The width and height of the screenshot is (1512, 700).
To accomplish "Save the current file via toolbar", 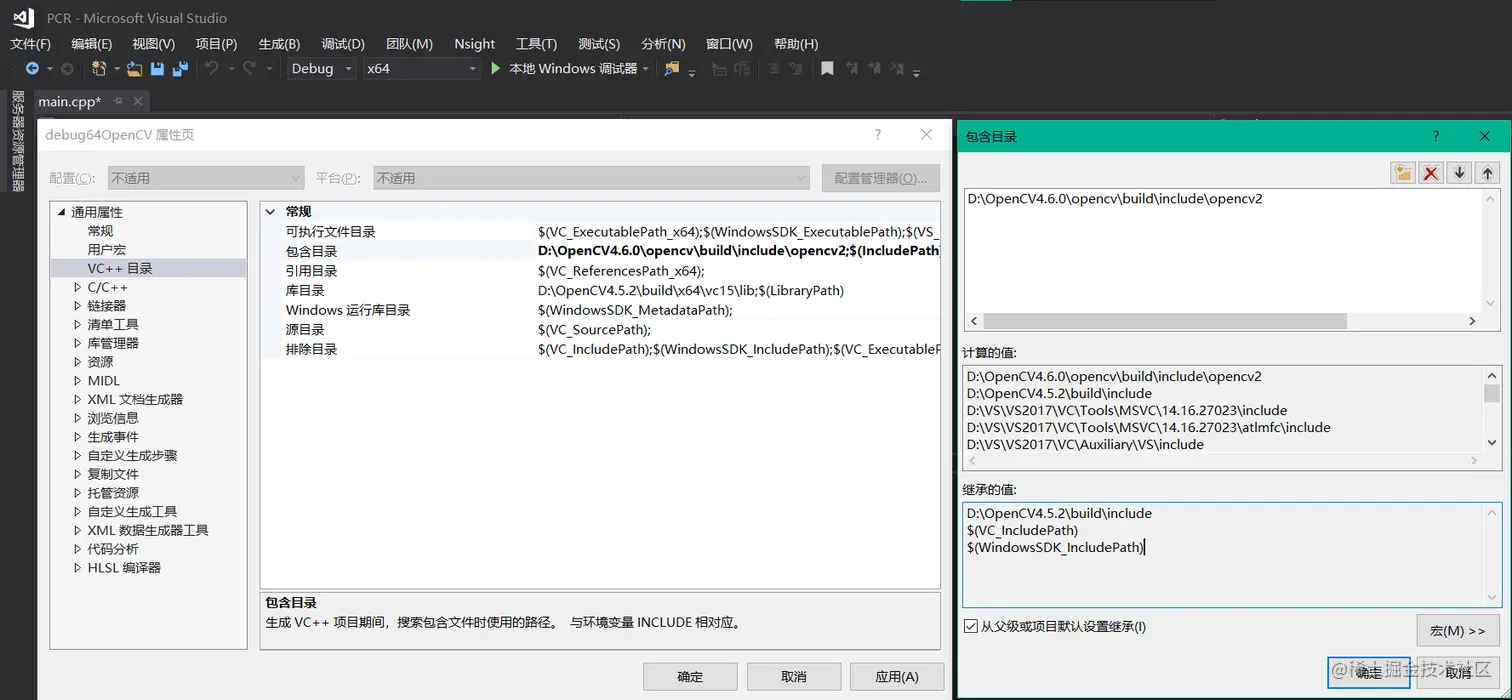I will (157, 68).
